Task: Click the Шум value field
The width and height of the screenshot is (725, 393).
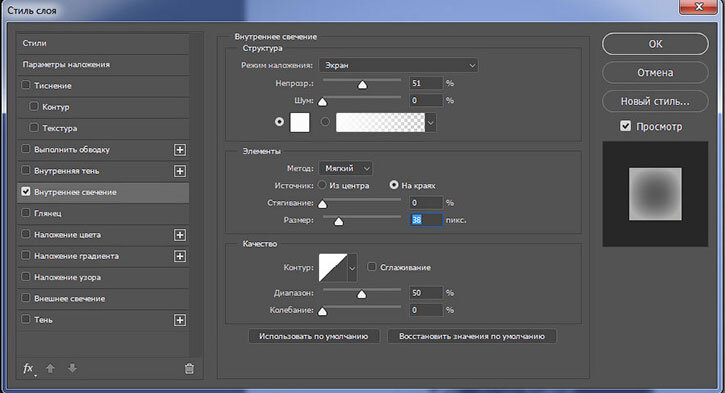Action: coord(426,100)
